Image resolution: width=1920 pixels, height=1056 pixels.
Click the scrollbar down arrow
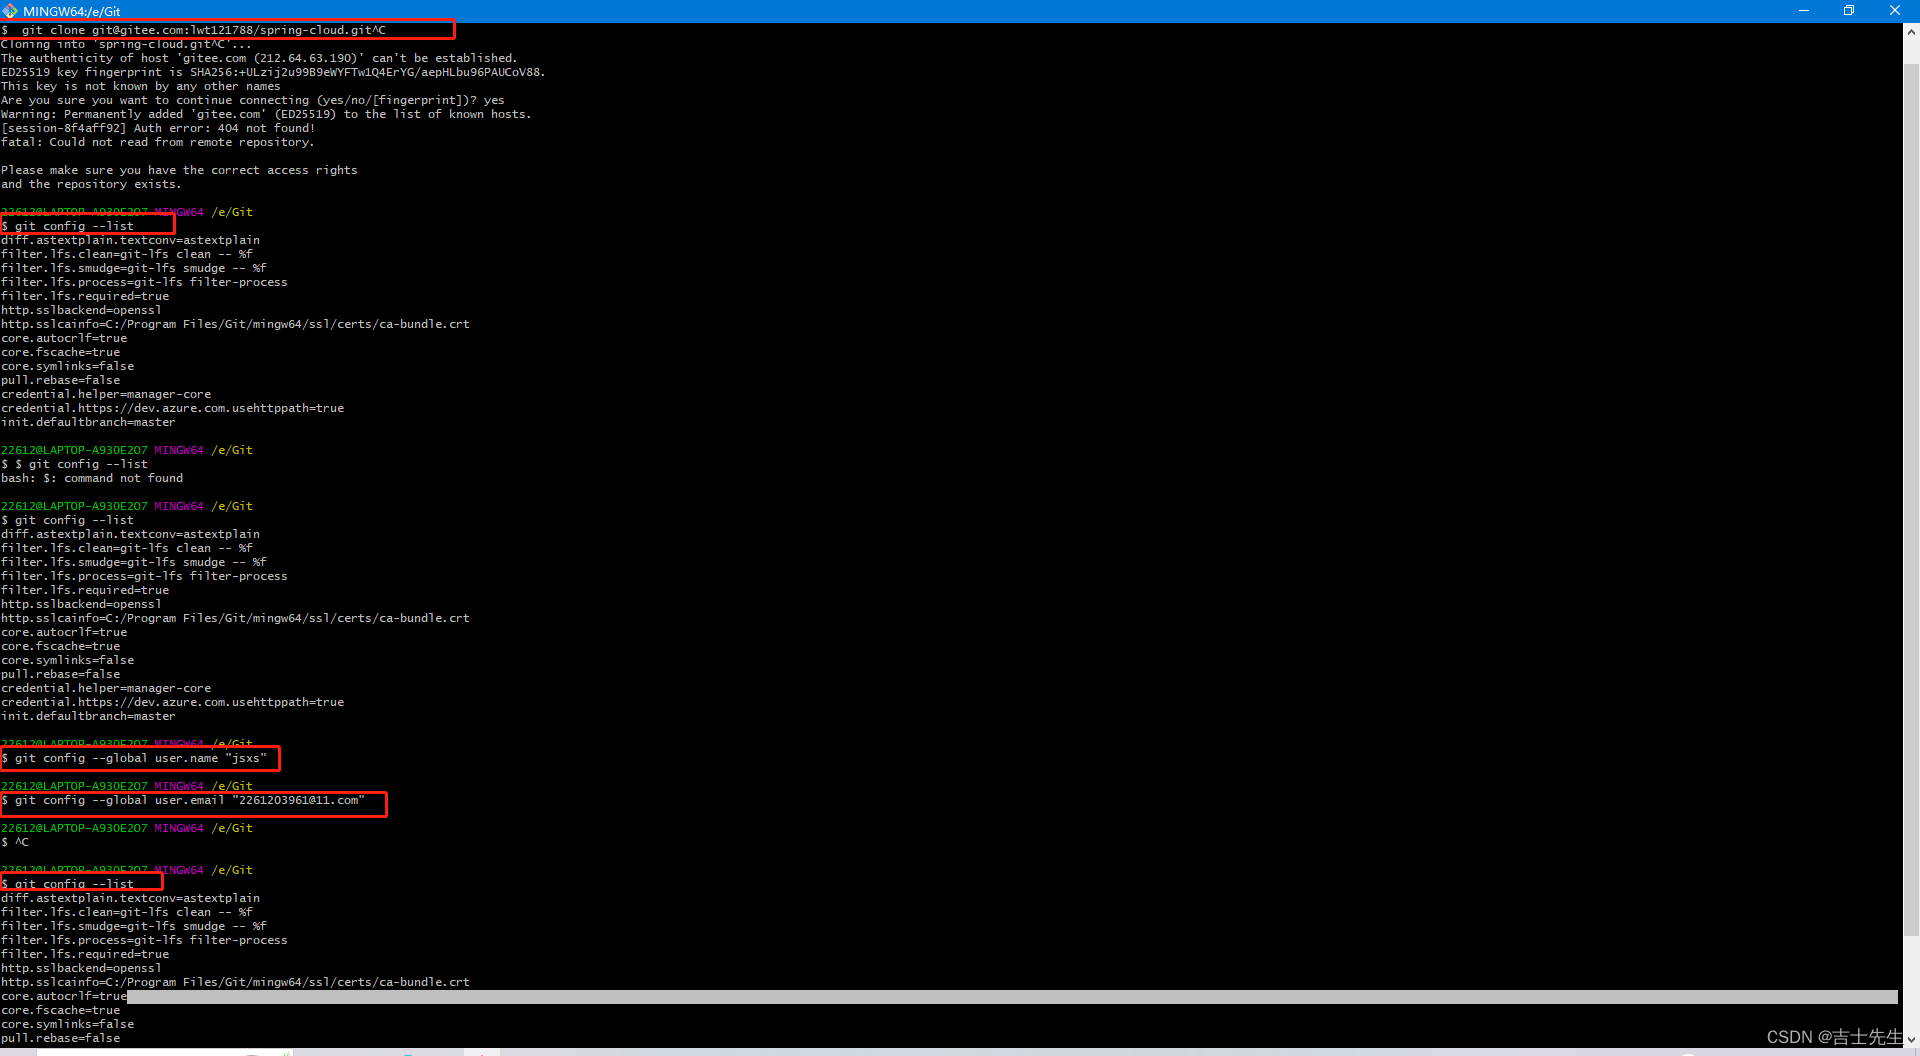(x=1911, y=1039)
